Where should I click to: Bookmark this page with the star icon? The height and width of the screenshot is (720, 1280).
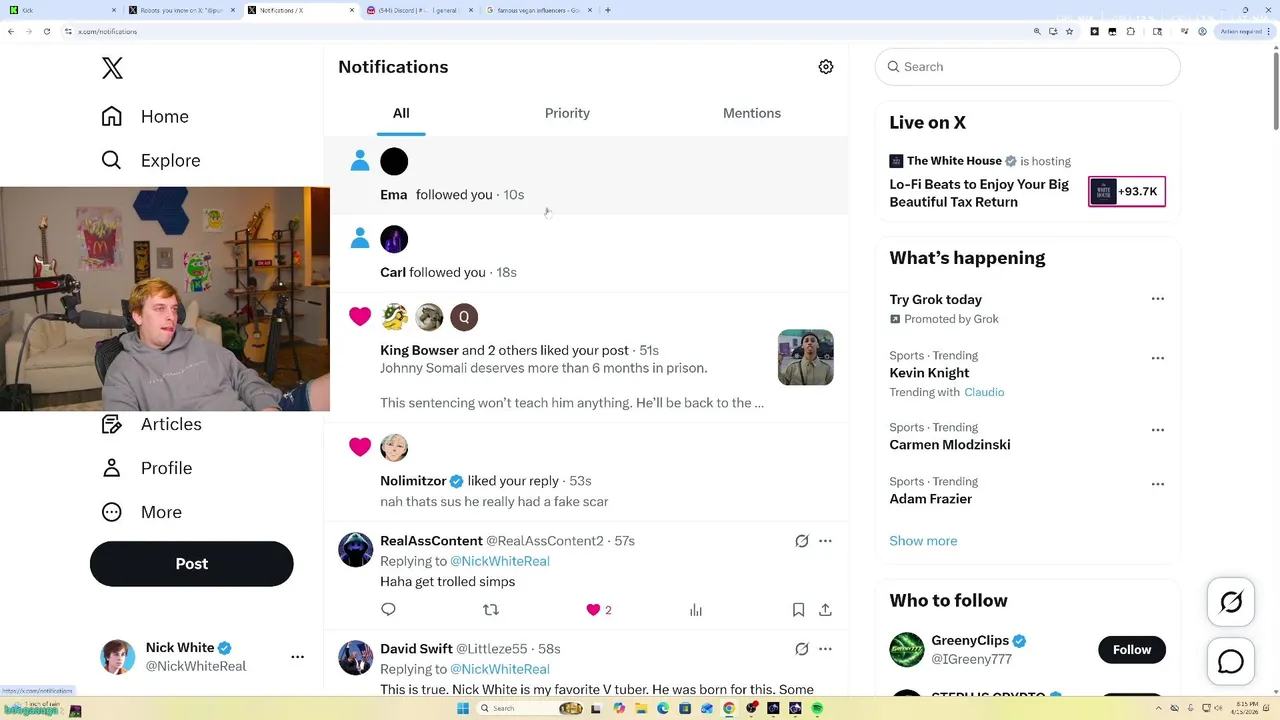pyautogui.click(x=1070, y=32)
